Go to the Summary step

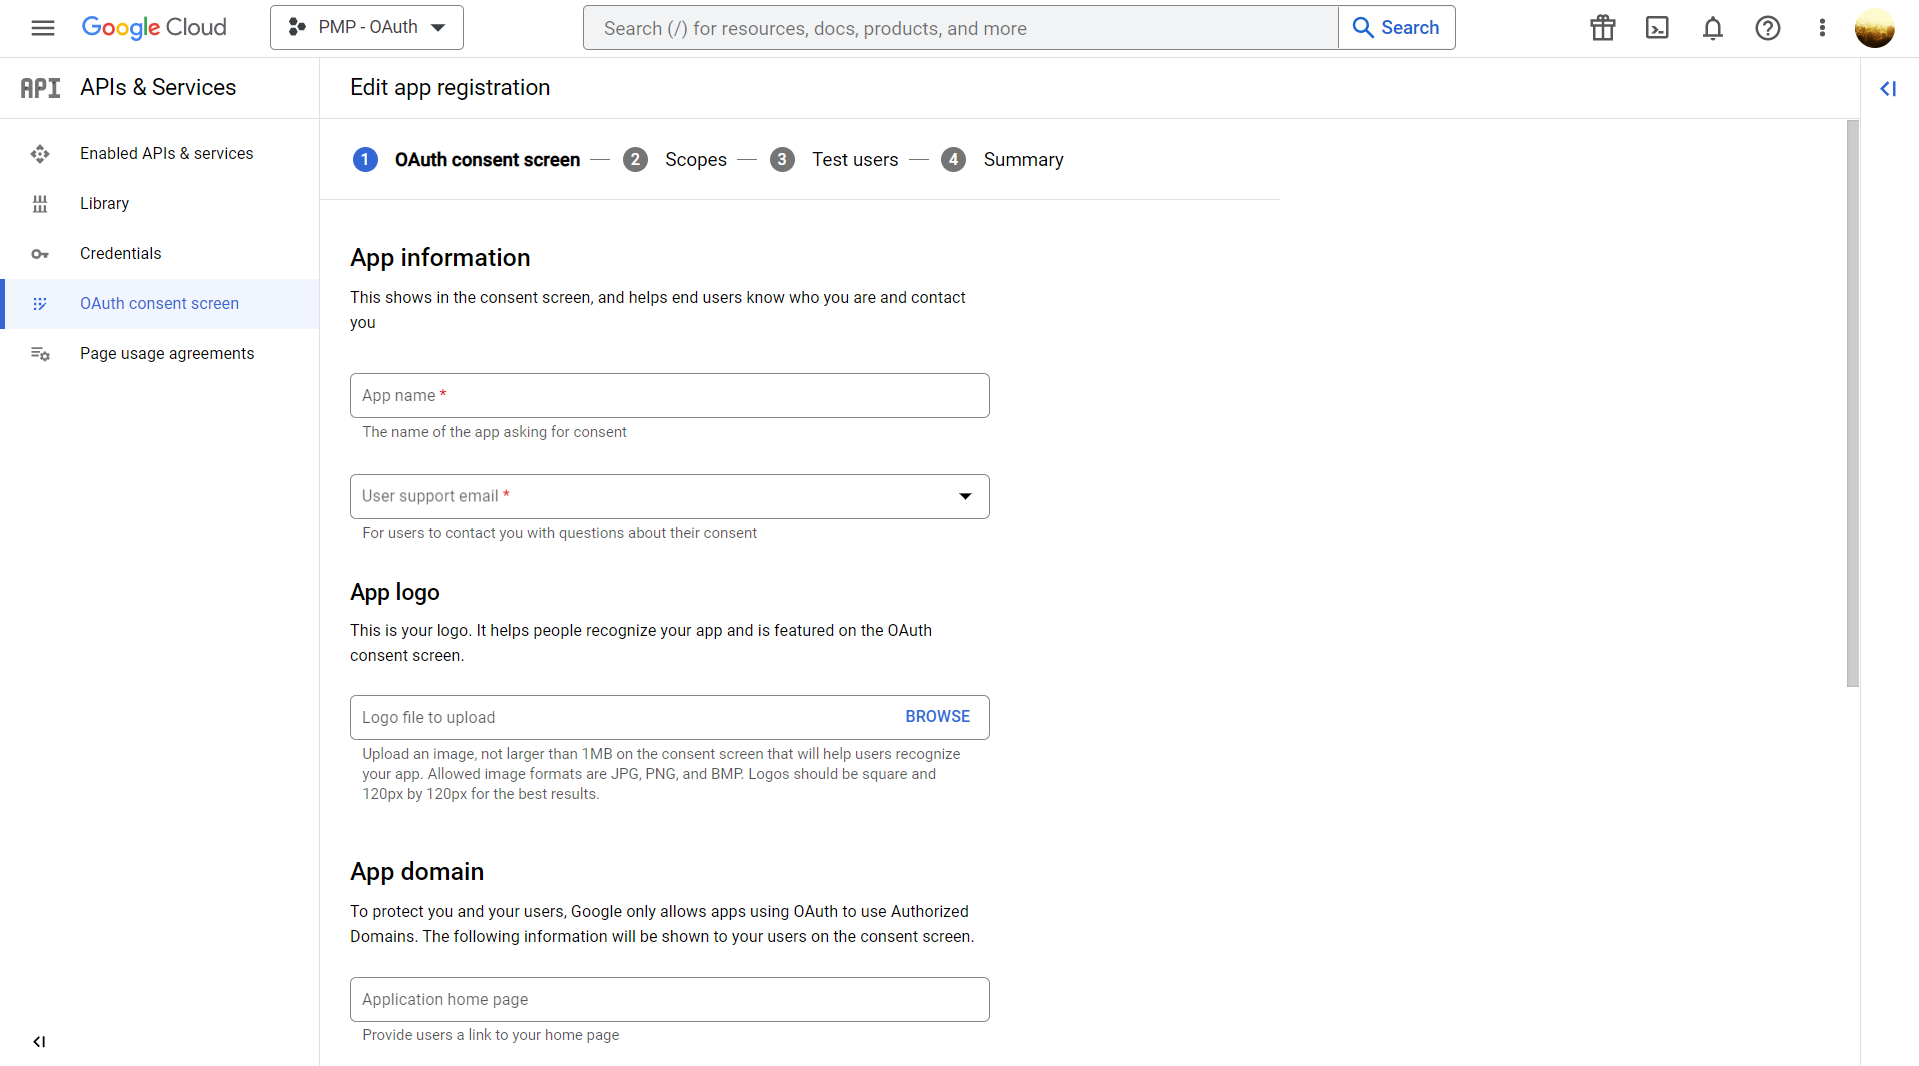coord(1023,159)
